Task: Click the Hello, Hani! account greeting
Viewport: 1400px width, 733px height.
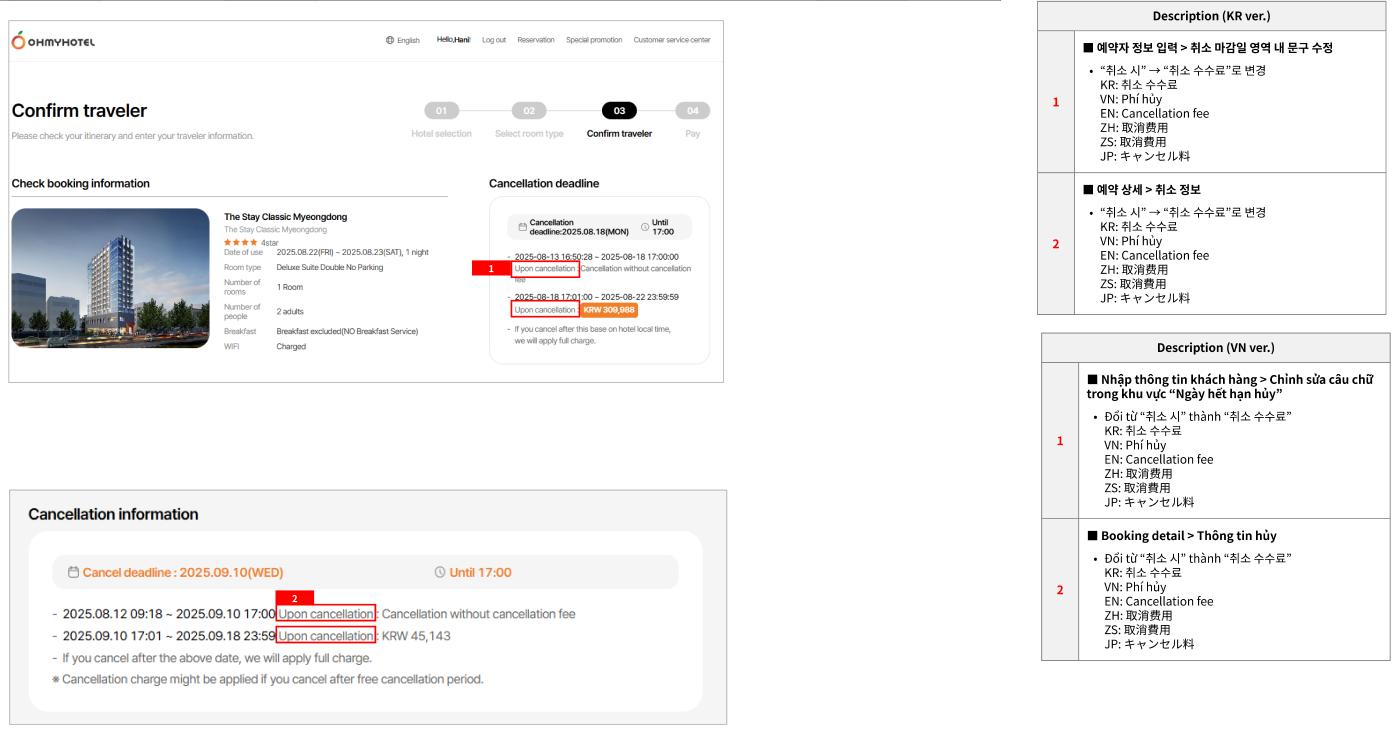Action: pos(454,40)
